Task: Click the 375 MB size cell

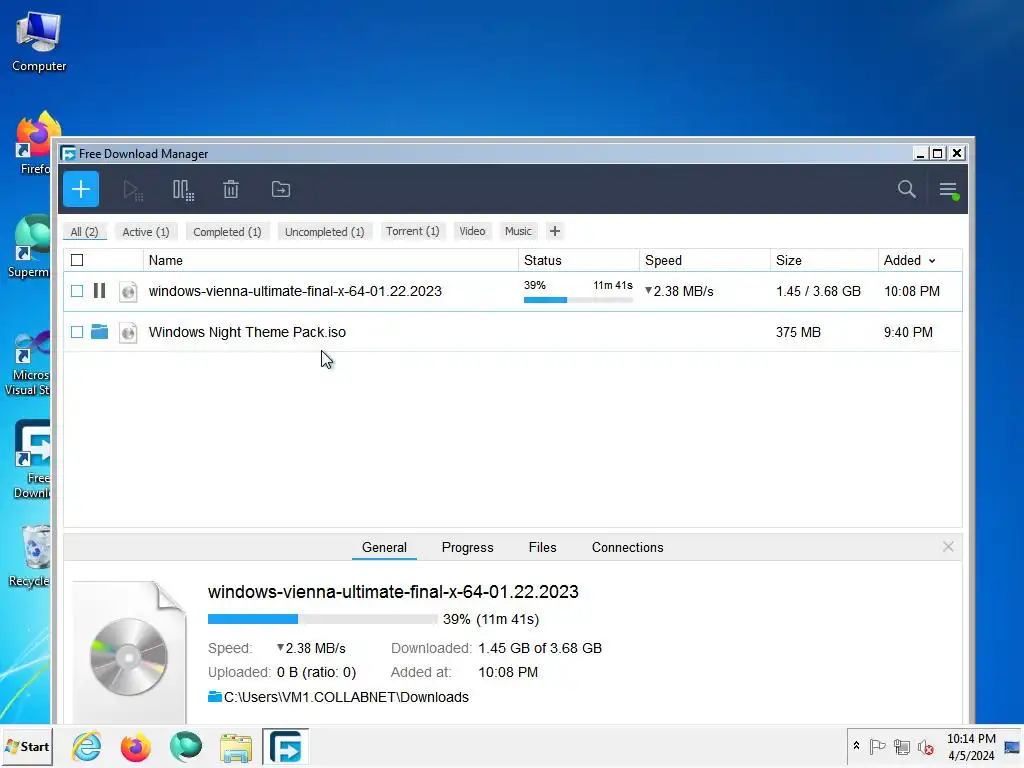Action: coord(798,332)
